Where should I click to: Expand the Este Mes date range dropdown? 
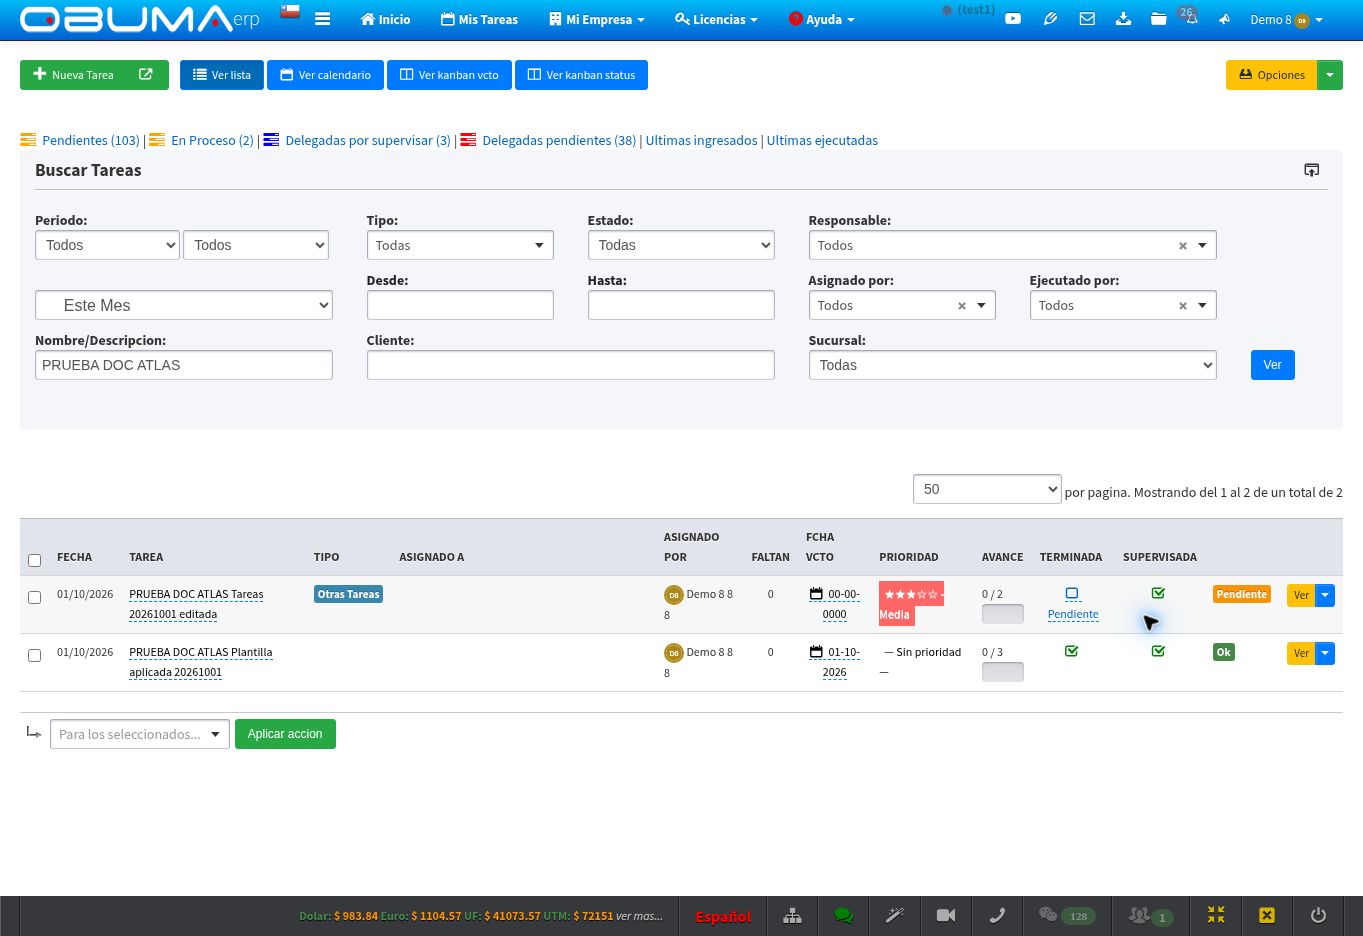[184, 305]
